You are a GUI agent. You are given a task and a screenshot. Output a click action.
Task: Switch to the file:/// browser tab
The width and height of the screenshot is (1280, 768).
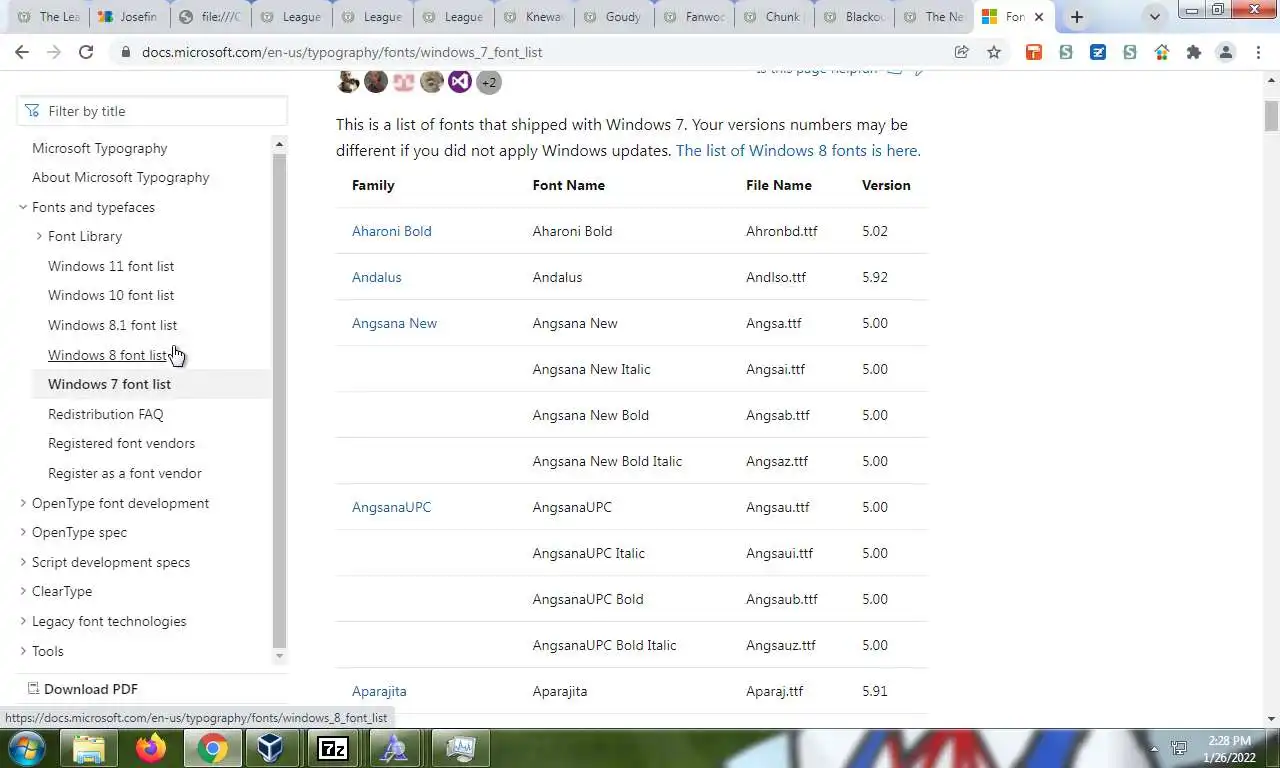[210, 17]
